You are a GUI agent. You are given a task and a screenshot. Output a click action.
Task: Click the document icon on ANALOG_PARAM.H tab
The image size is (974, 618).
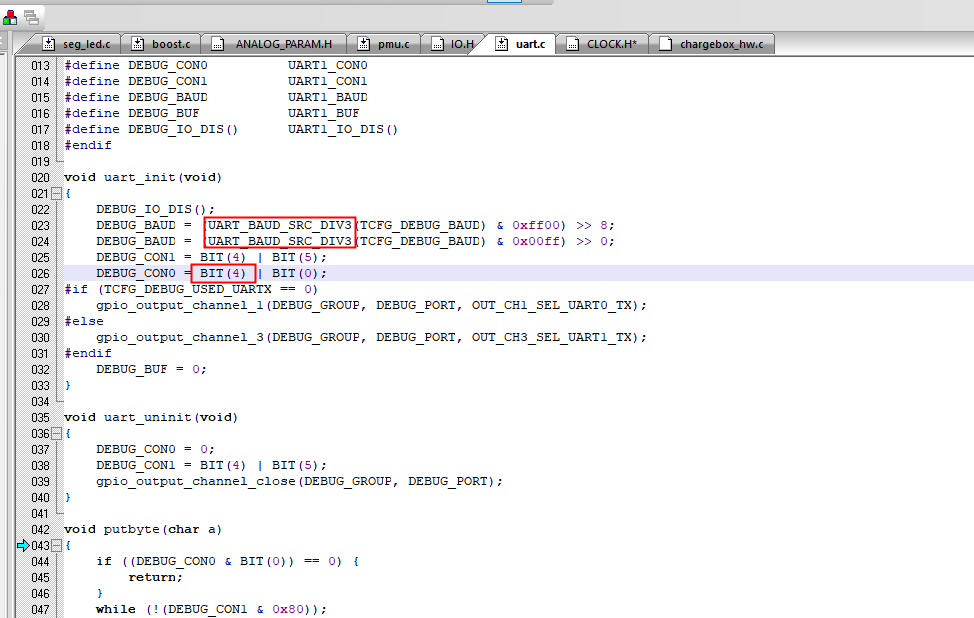(x=217, y=44)
